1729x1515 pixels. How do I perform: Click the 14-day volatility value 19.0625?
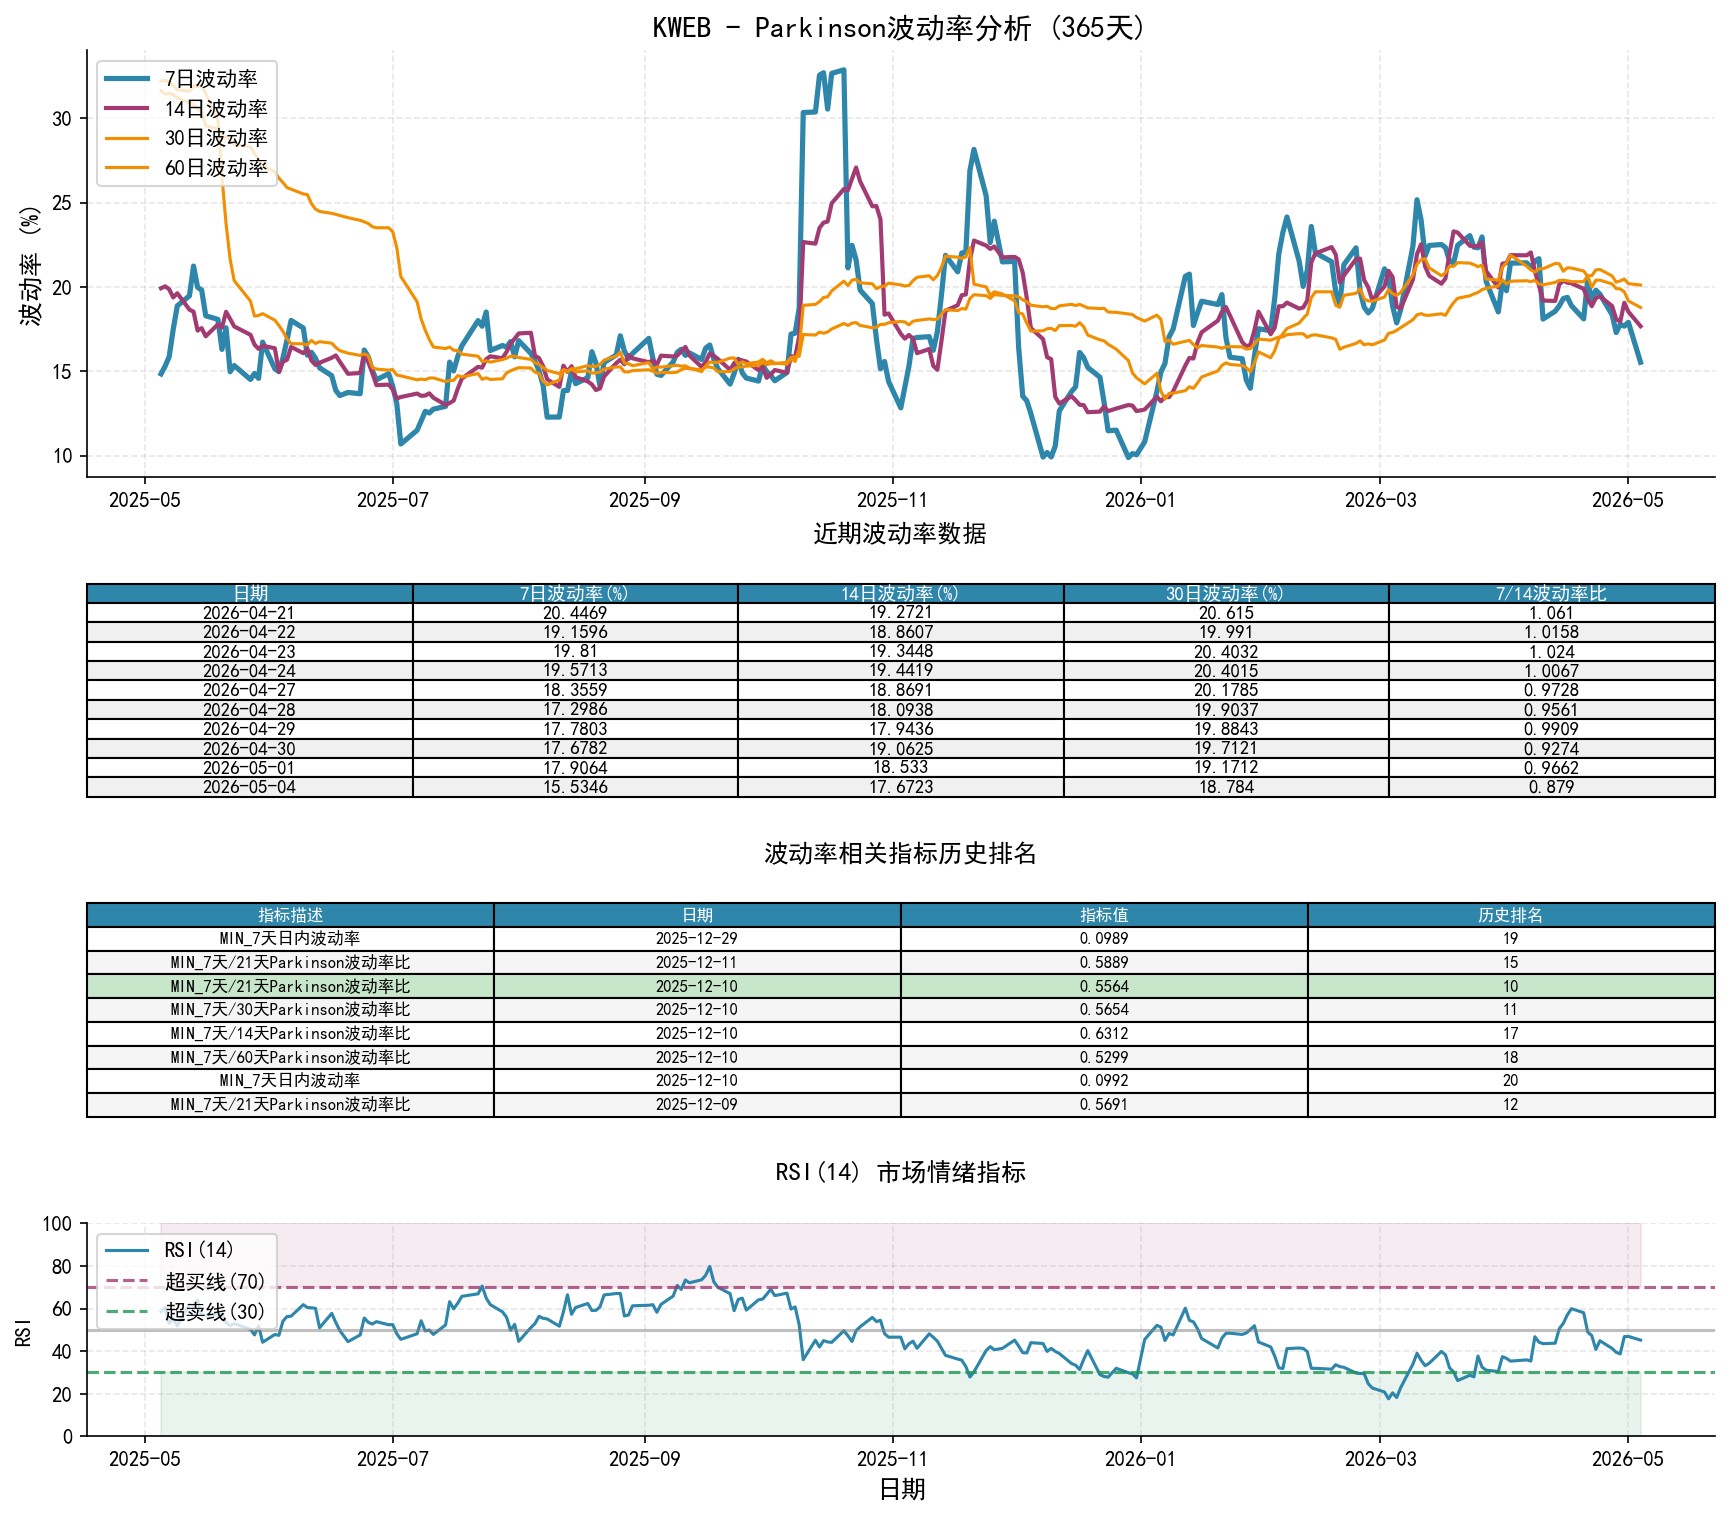click(900, 748)
